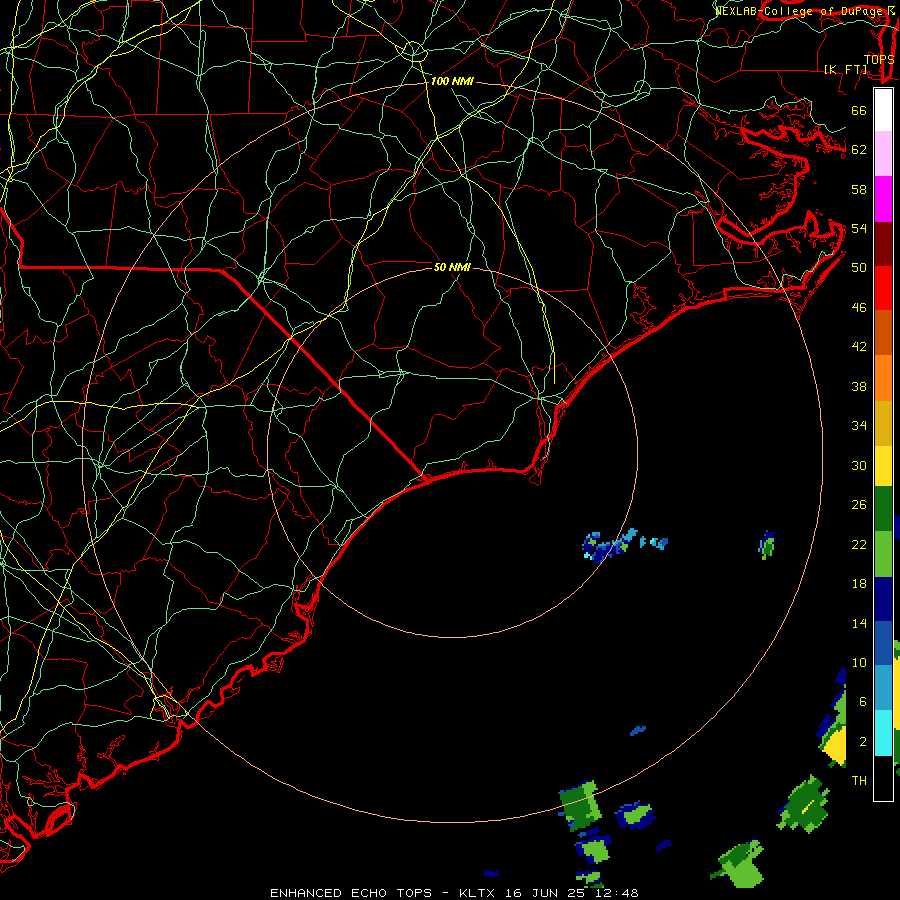Click the dark orange 42 kft legend band
900x900 pixels.
(883, 333)
